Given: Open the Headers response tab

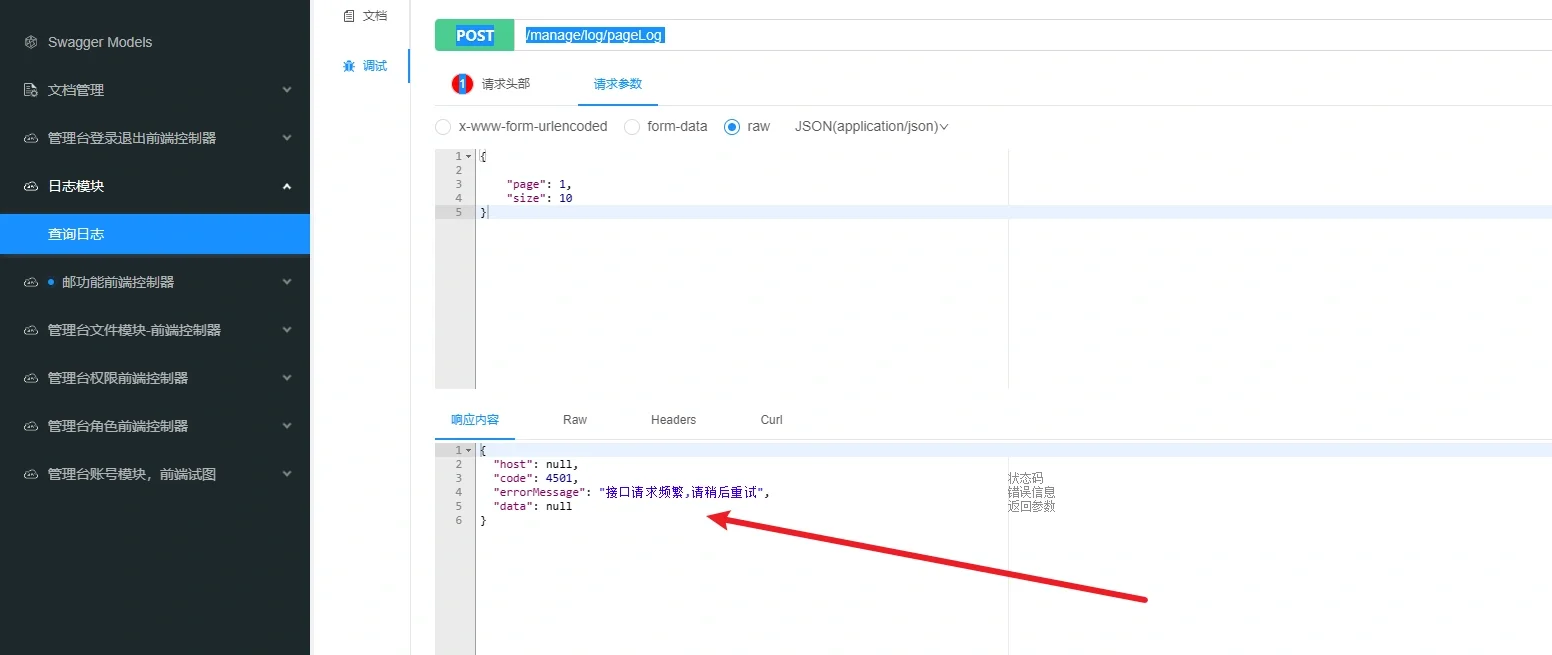Looking at the screenshot, I should coord(672,419).
